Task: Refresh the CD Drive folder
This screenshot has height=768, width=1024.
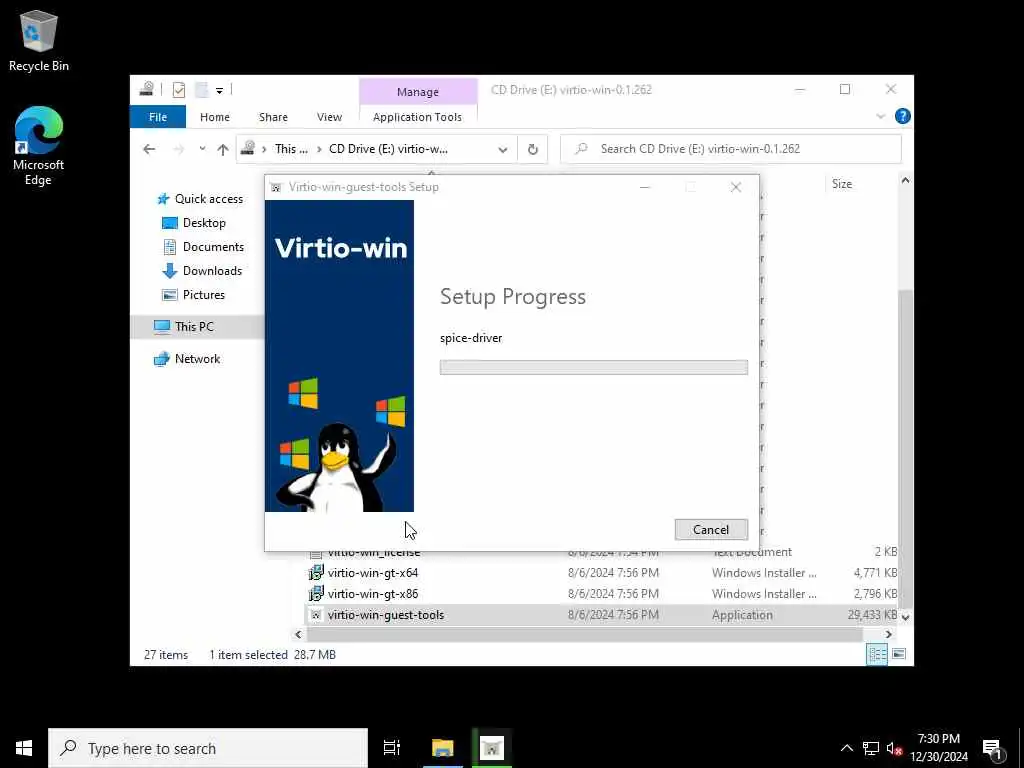Action: (533, 150)
